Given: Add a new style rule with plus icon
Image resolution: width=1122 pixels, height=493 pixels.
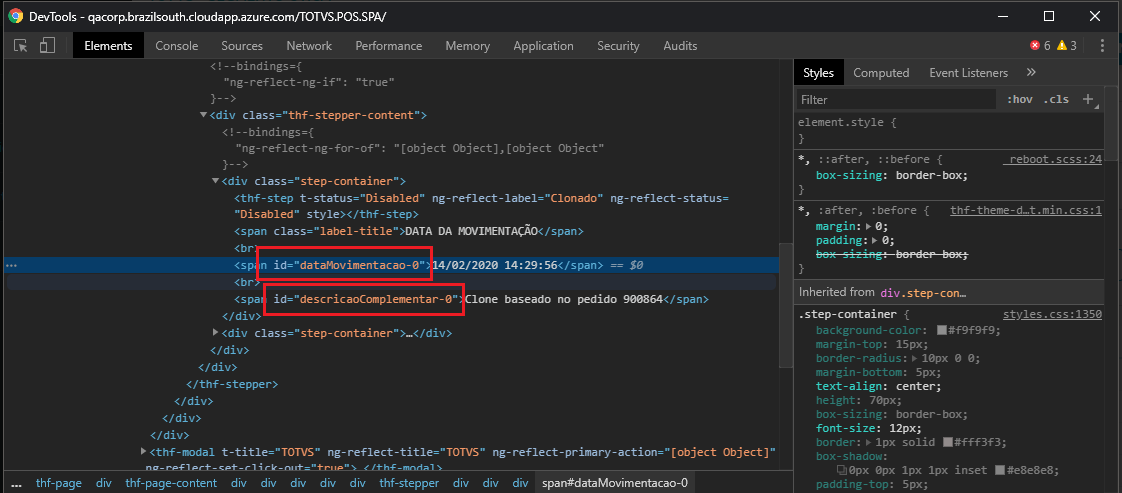Looking at the screenshot, I should click(x=1088, y=99).
